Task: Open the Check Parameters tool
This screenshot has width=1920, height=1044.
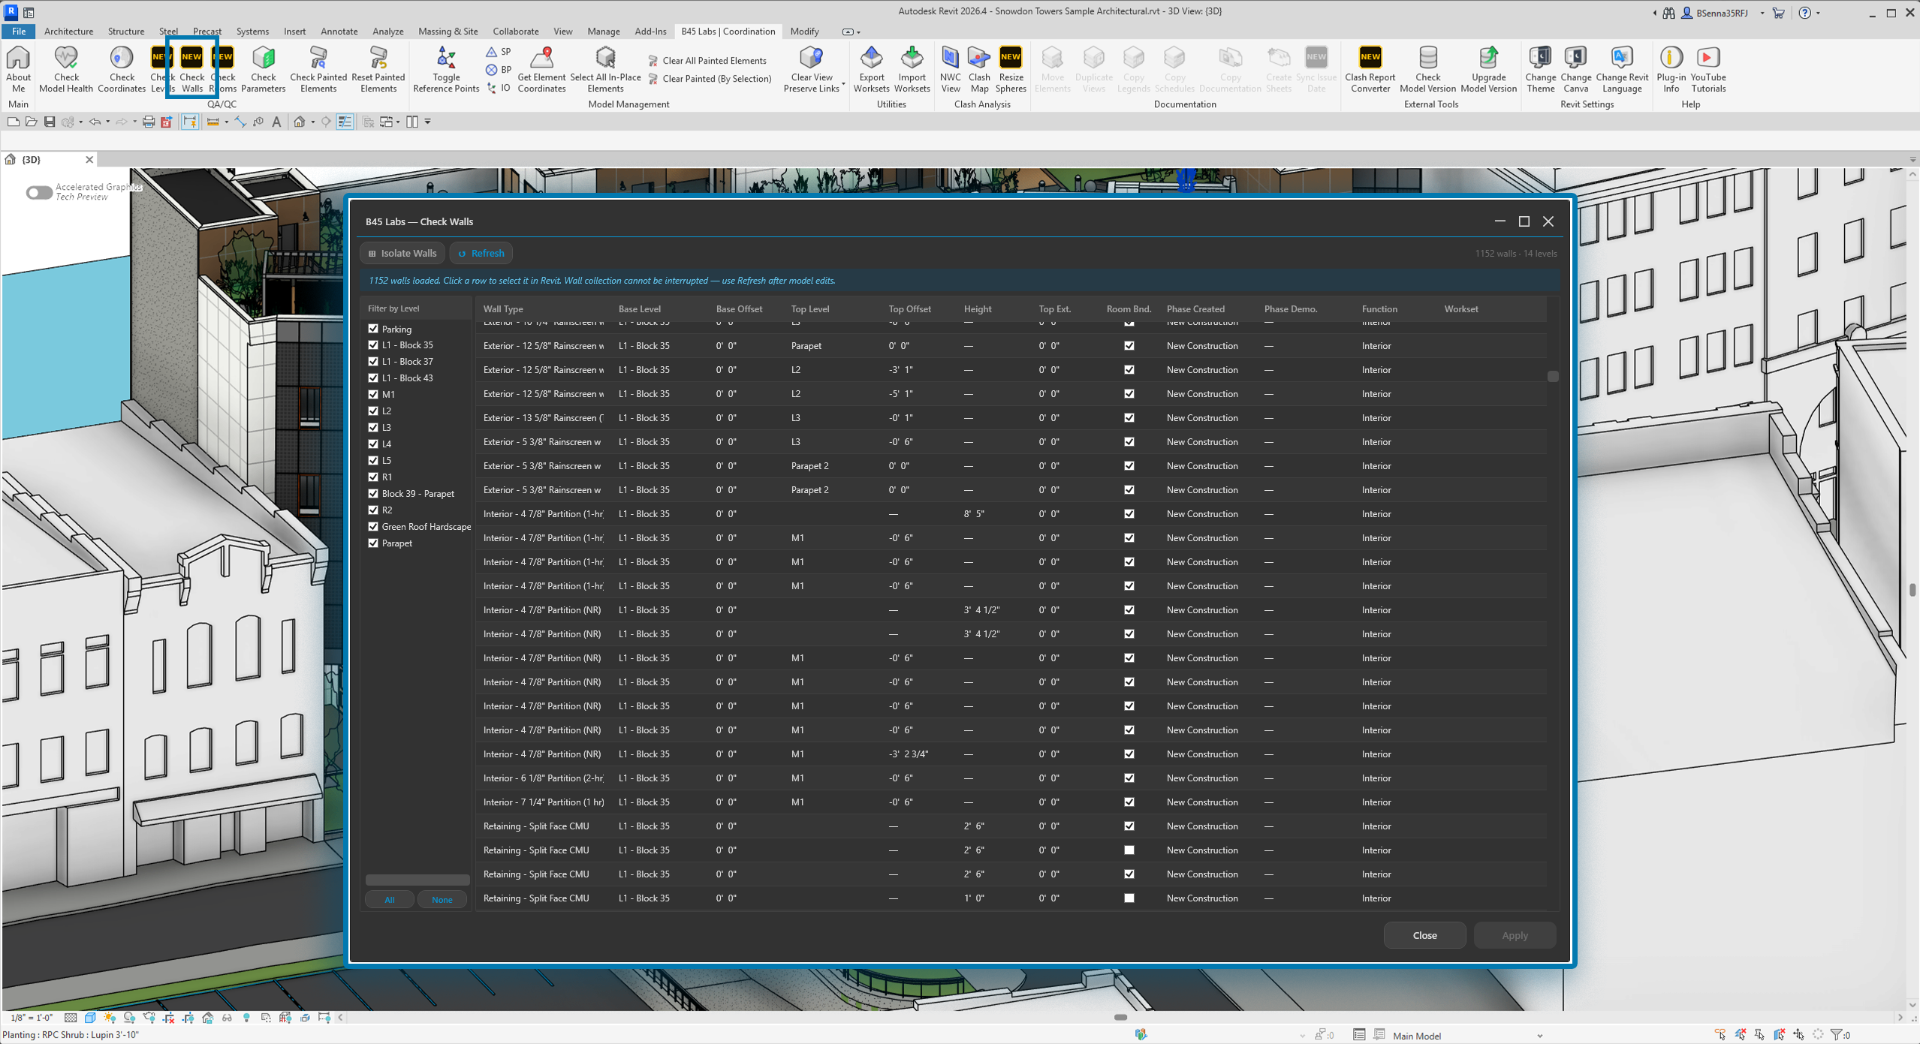Action: pos(263,69)
